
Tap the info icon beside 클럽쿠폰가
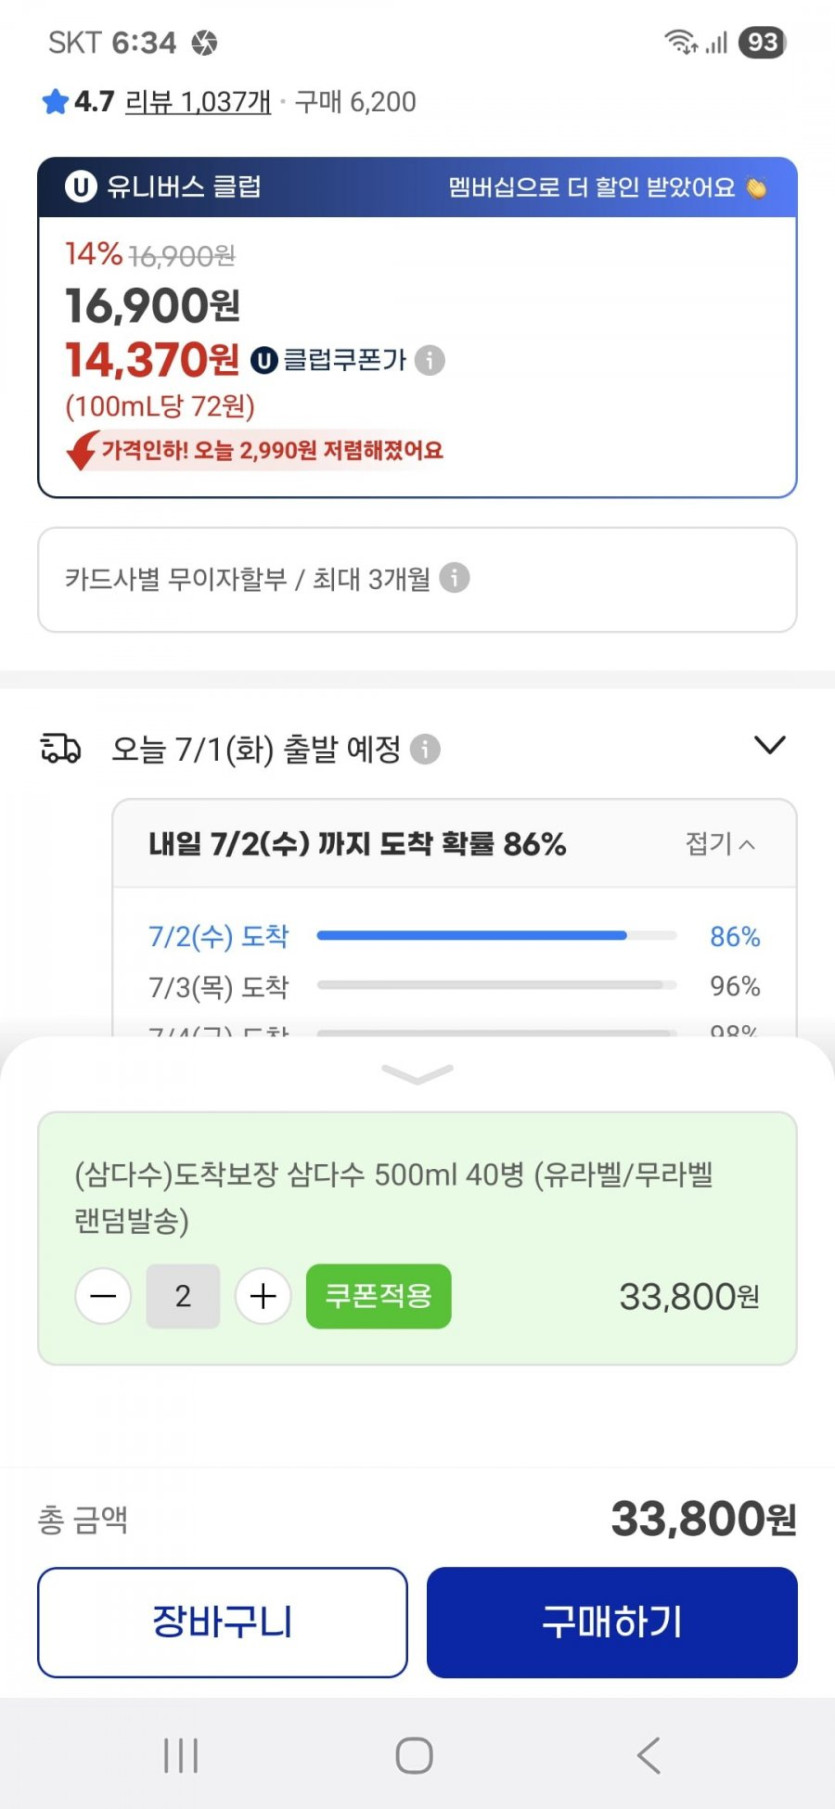pyautogui.click(x=430, y=360)
